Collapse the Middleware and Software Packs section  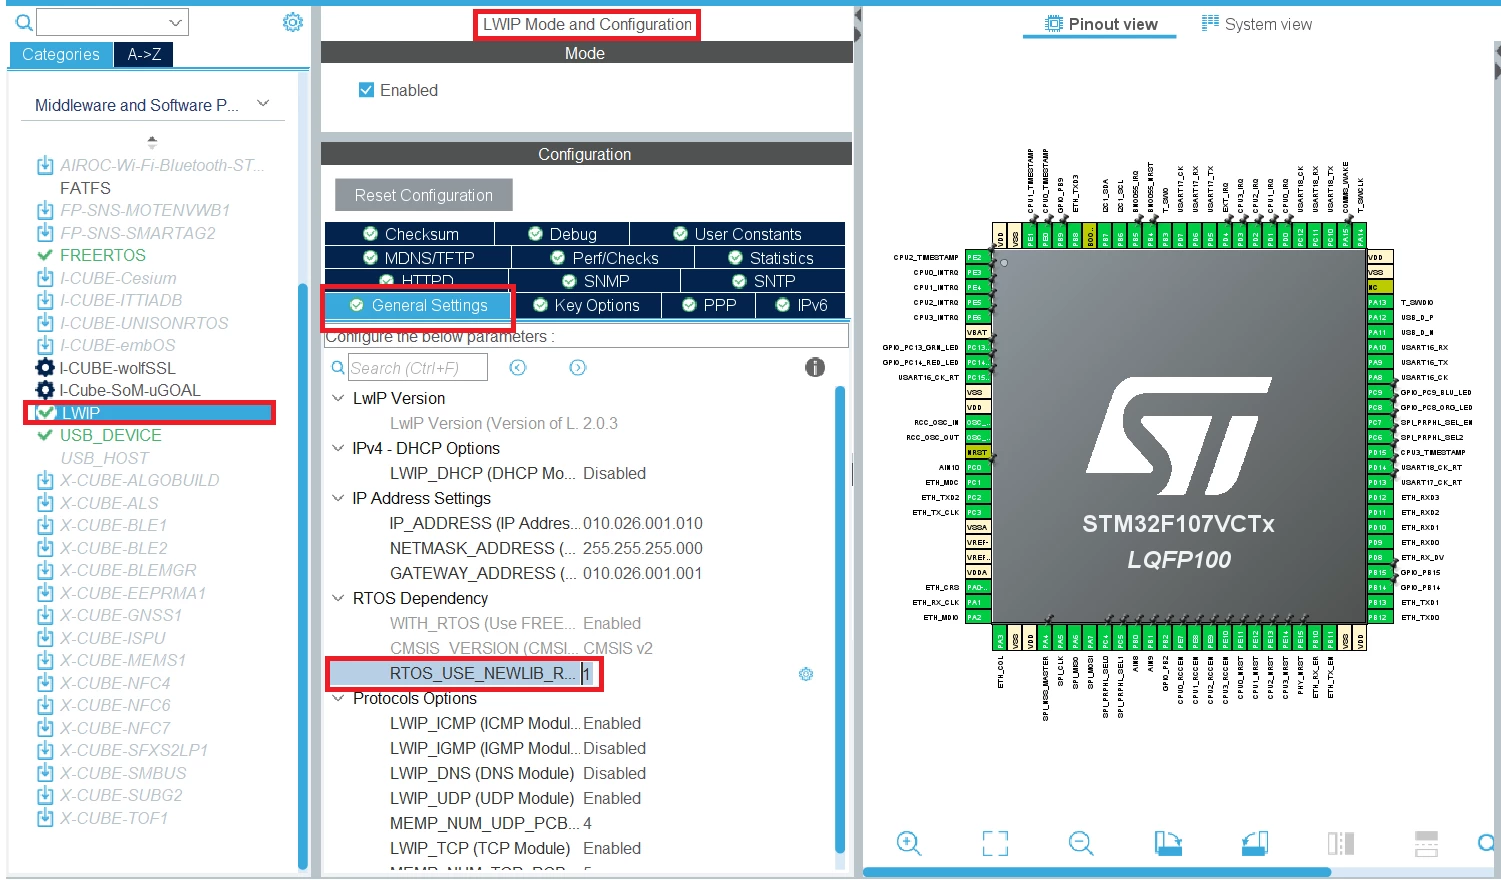263,104
